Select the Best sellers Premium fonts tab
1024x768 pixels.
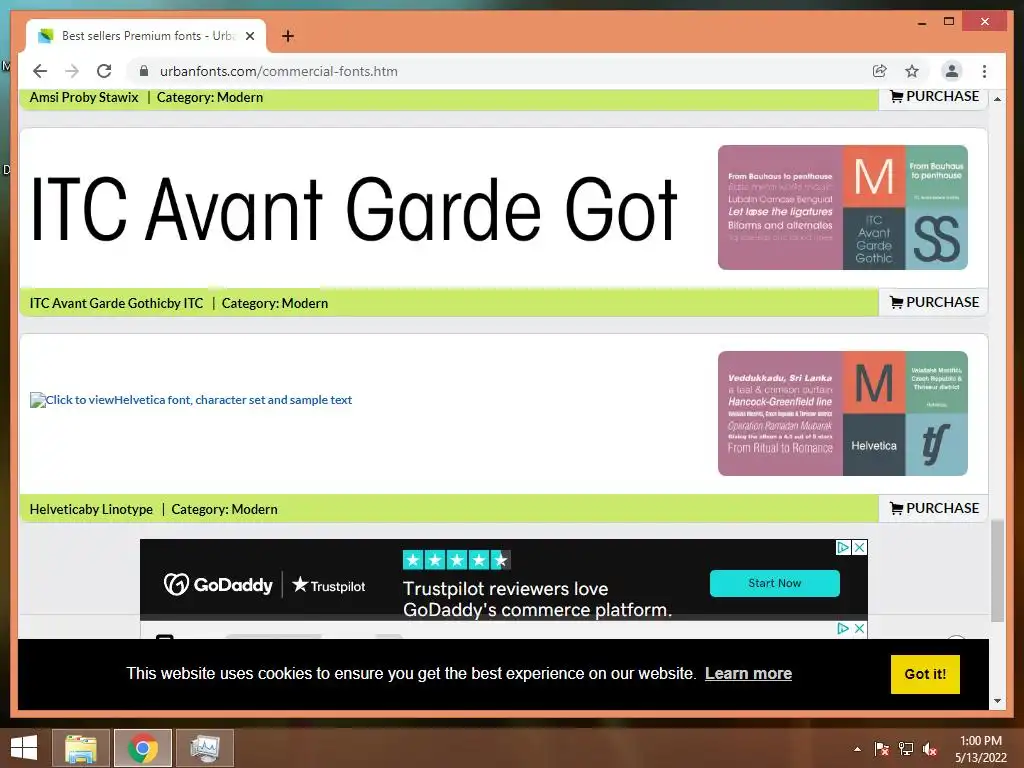coord(146,36)
